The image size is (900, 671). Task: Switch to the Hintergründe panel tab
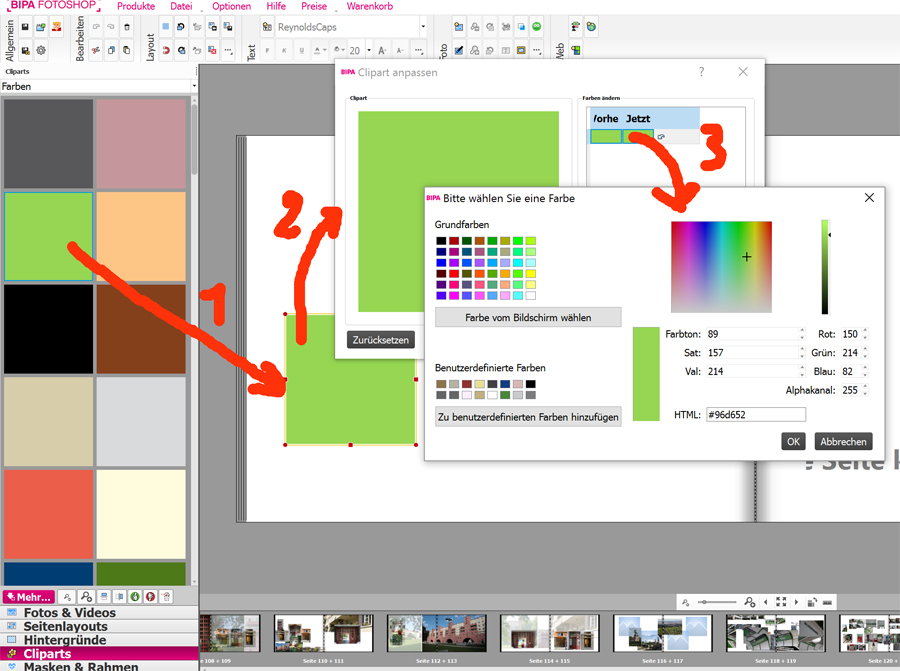point(65,640)
